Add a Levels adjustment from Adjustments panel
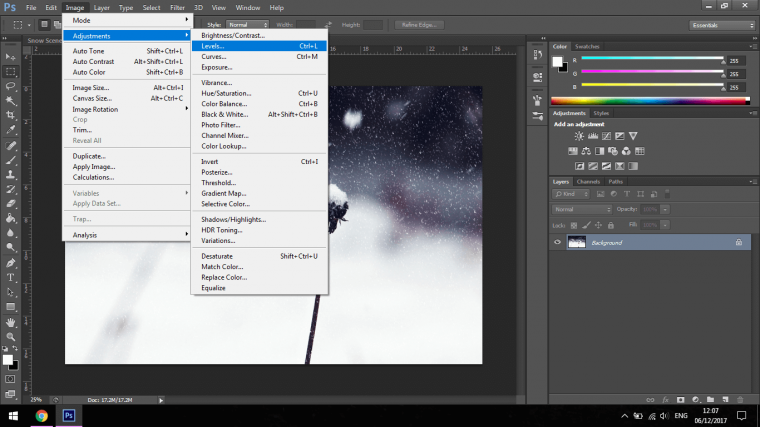 (x=592, y=136)
